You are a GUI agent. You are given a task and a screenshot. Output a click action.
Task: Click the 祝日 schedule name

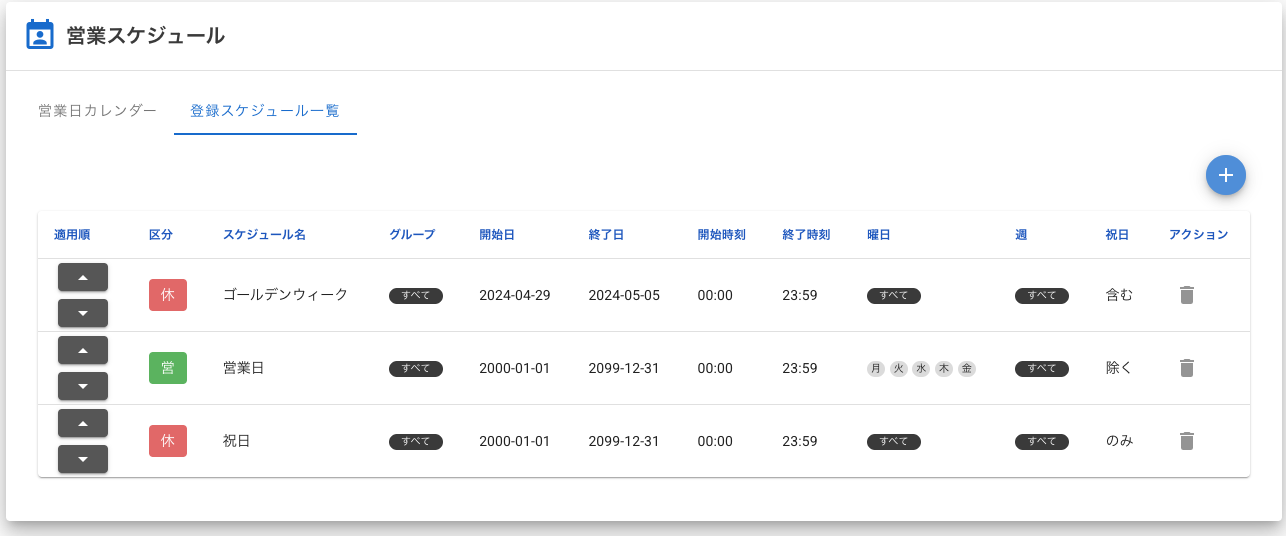(x=236, y=441)
